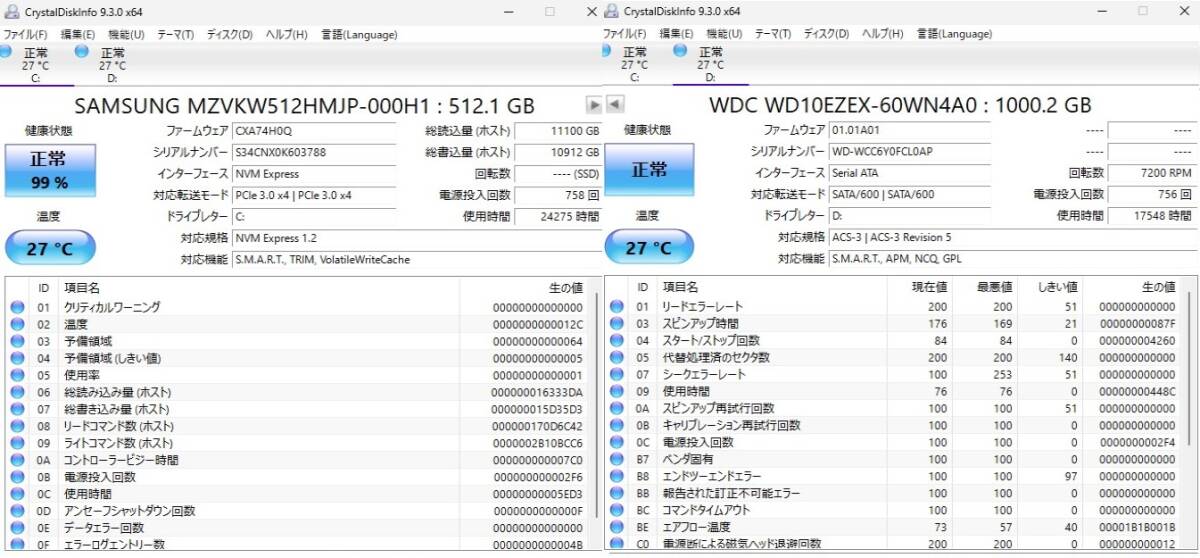Click status orb for シークエラーレート row
The height and width of the screenshot is (558, 1200).
(616, 374)
